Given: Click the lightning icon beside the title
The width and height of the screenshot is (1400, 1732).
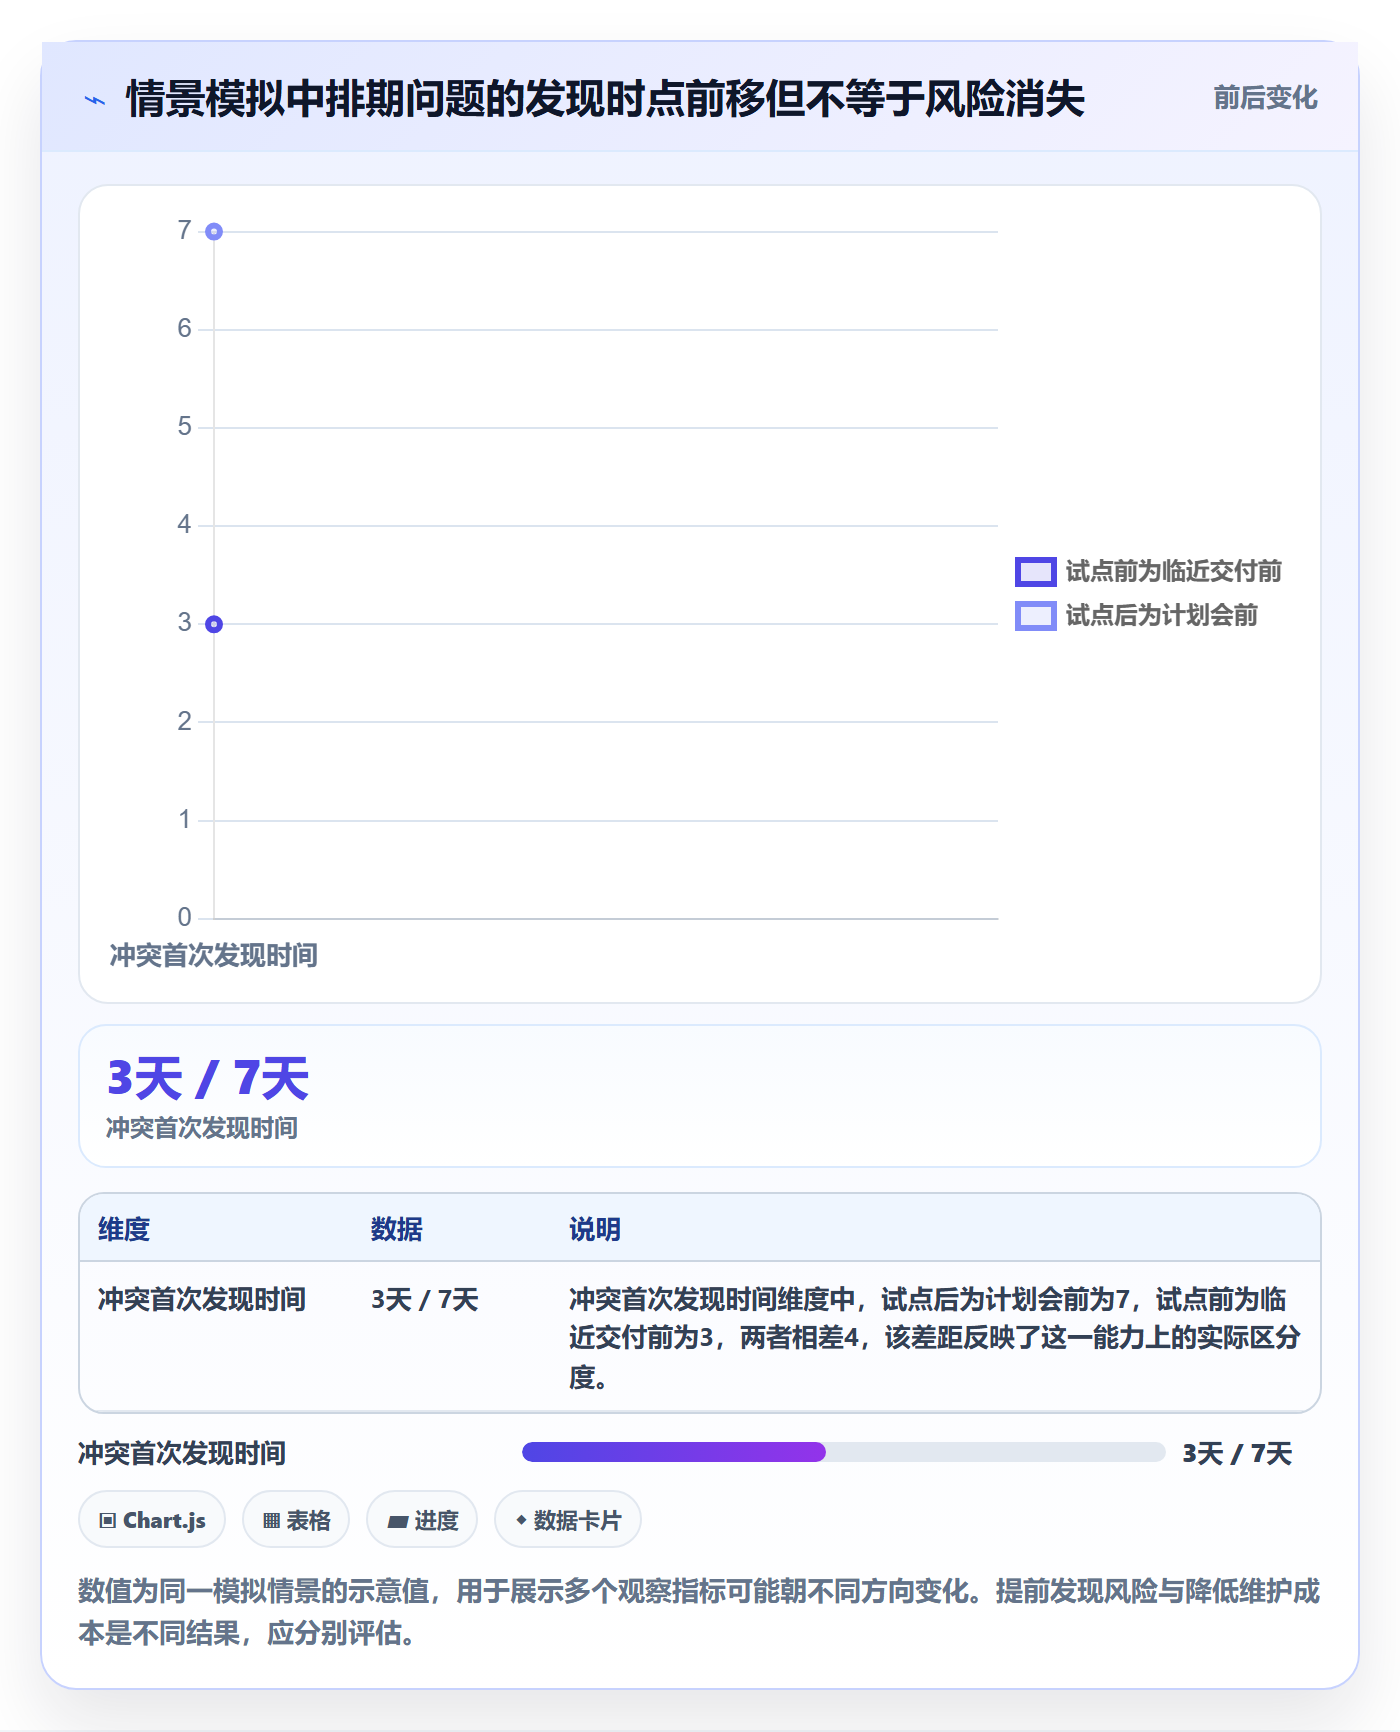Looking at the screenshot, I should pos(95,100).
